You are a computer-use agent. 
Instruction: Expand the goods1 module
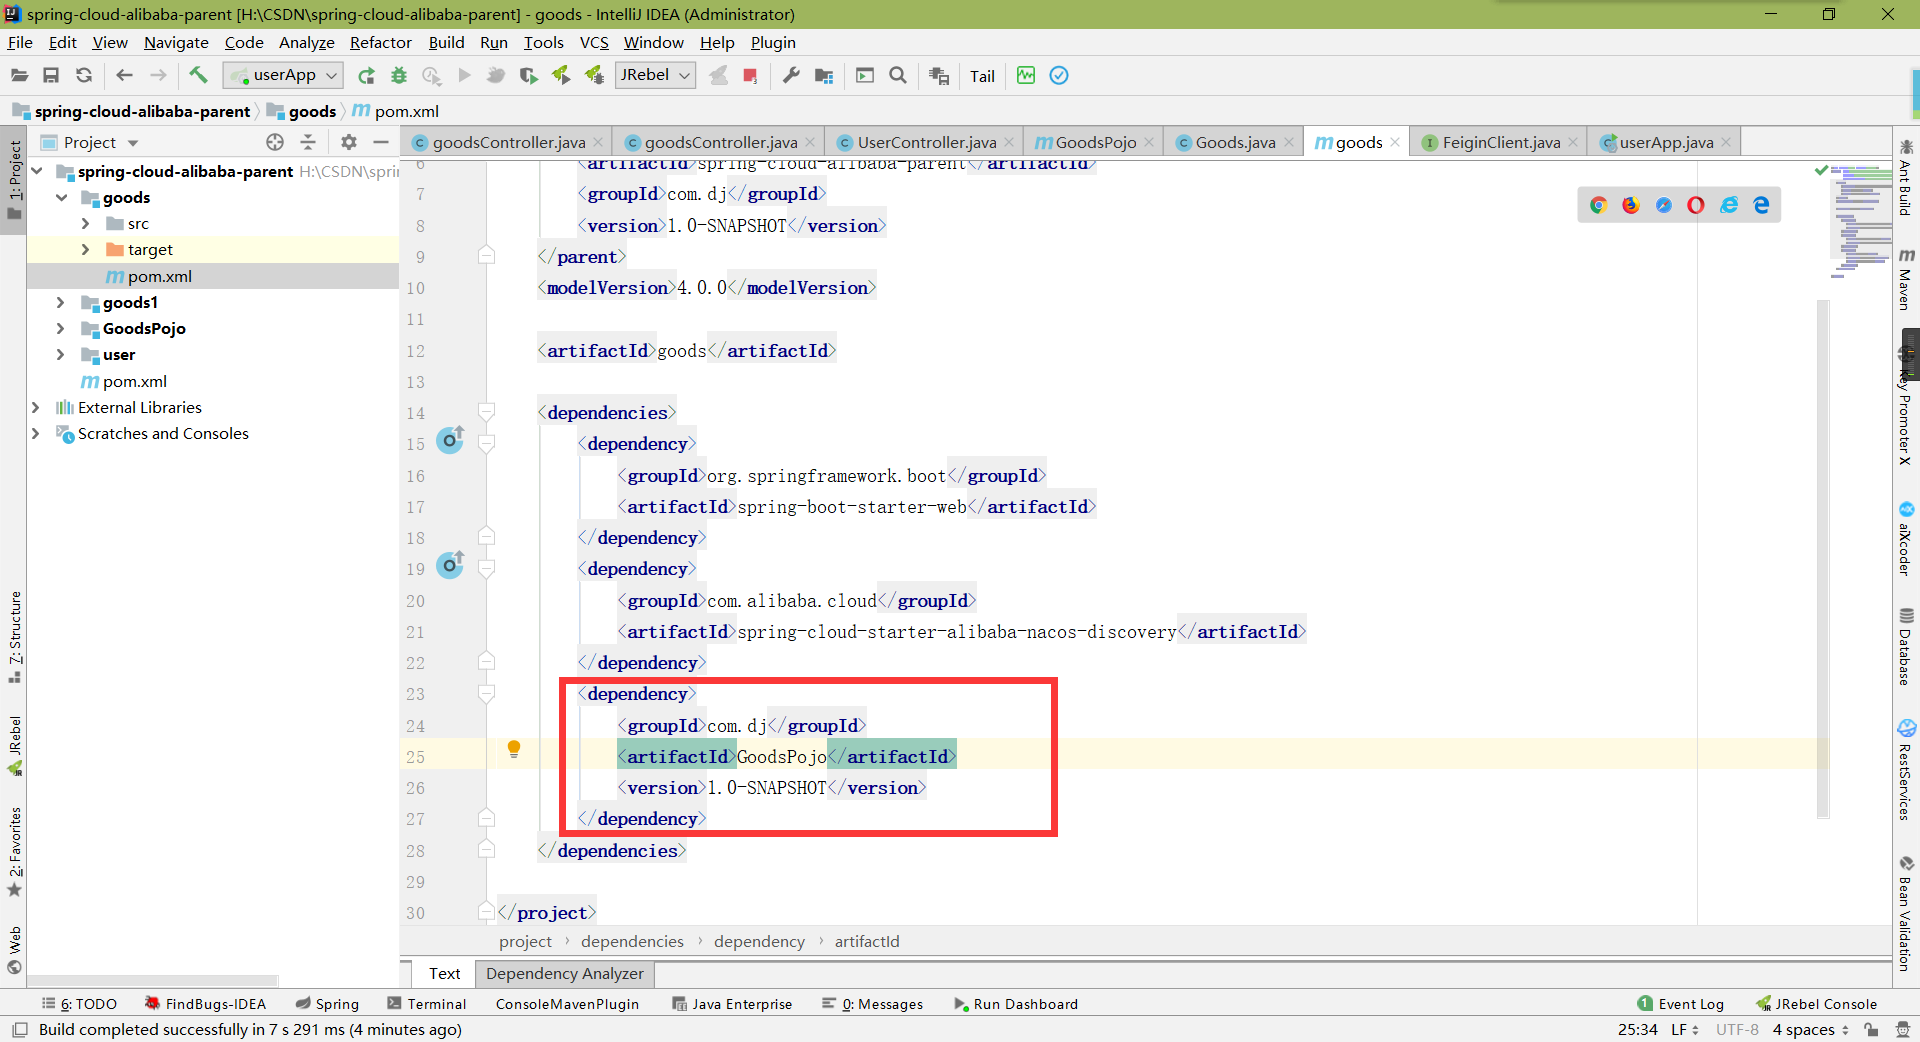coord(61,302)
